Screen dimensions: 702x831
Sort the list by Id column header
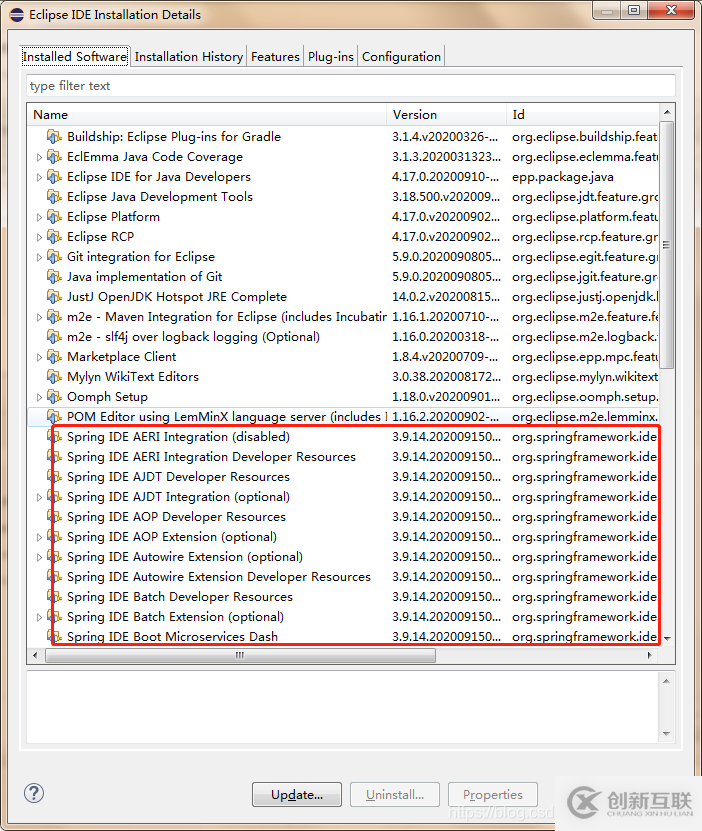[x=583, y=114]
